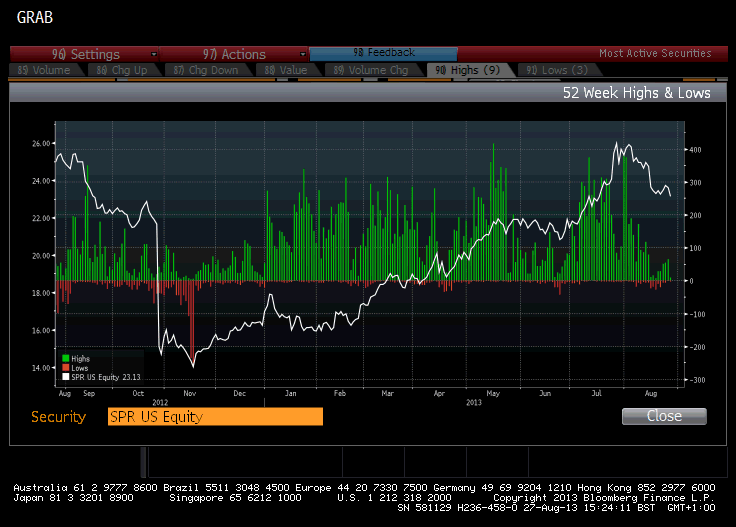
Task: Click the red Lows legend swatch
Action: pos(66,367)
